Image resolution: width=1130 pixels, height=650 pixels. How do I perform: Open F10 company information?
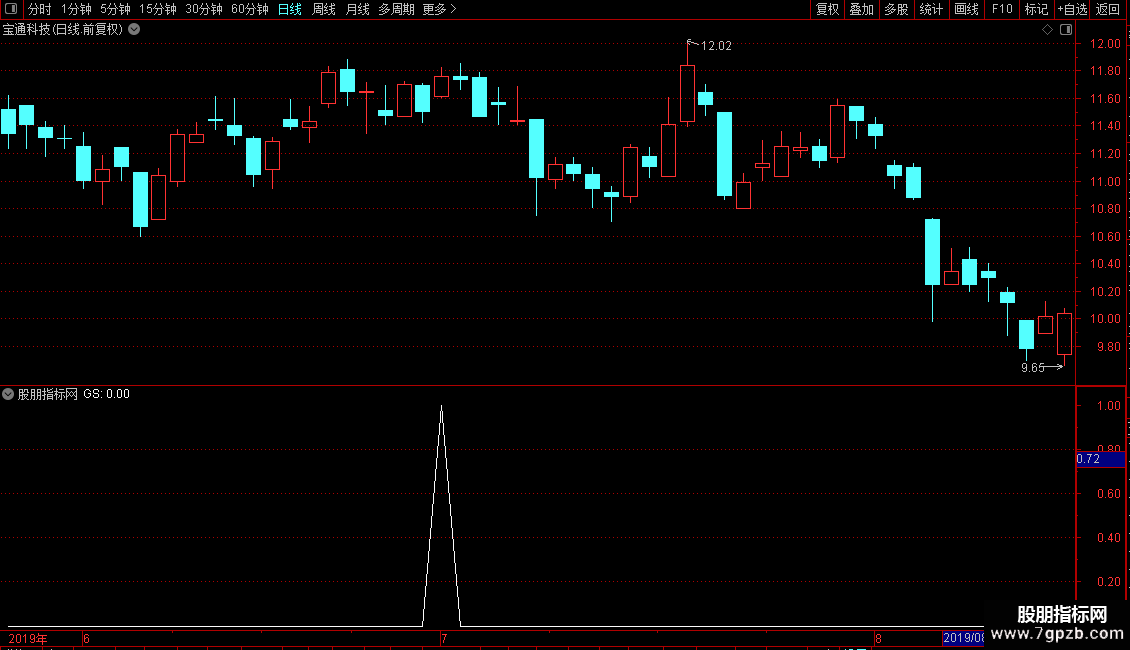[1002, 9]
